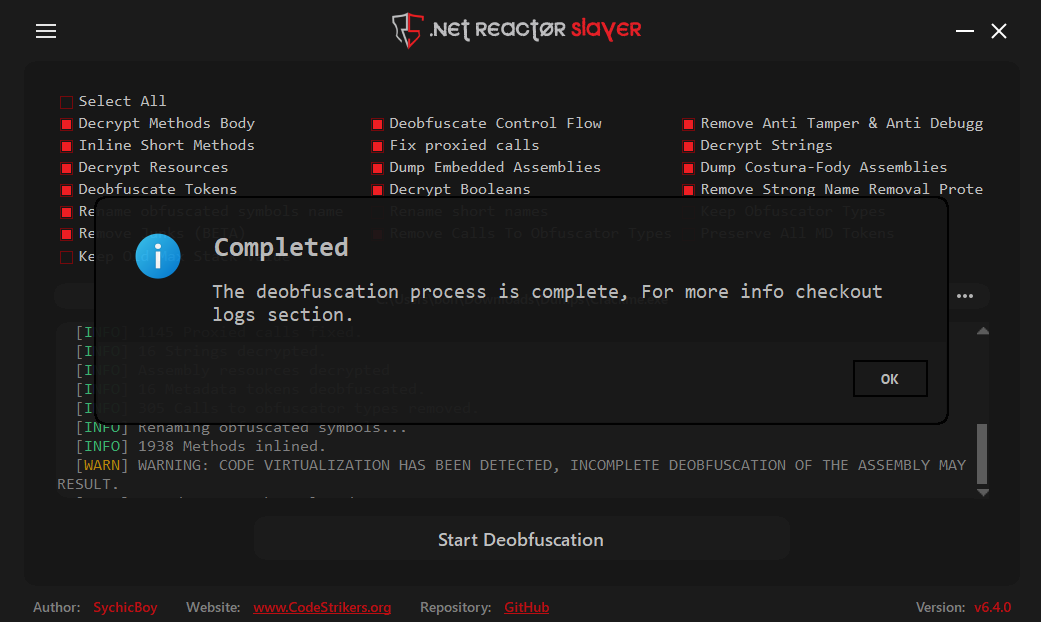Image resolution: width=1041 pixels, height=622 pixels.
Task: Click the SychicBoy author link
Action: [125, 607]
